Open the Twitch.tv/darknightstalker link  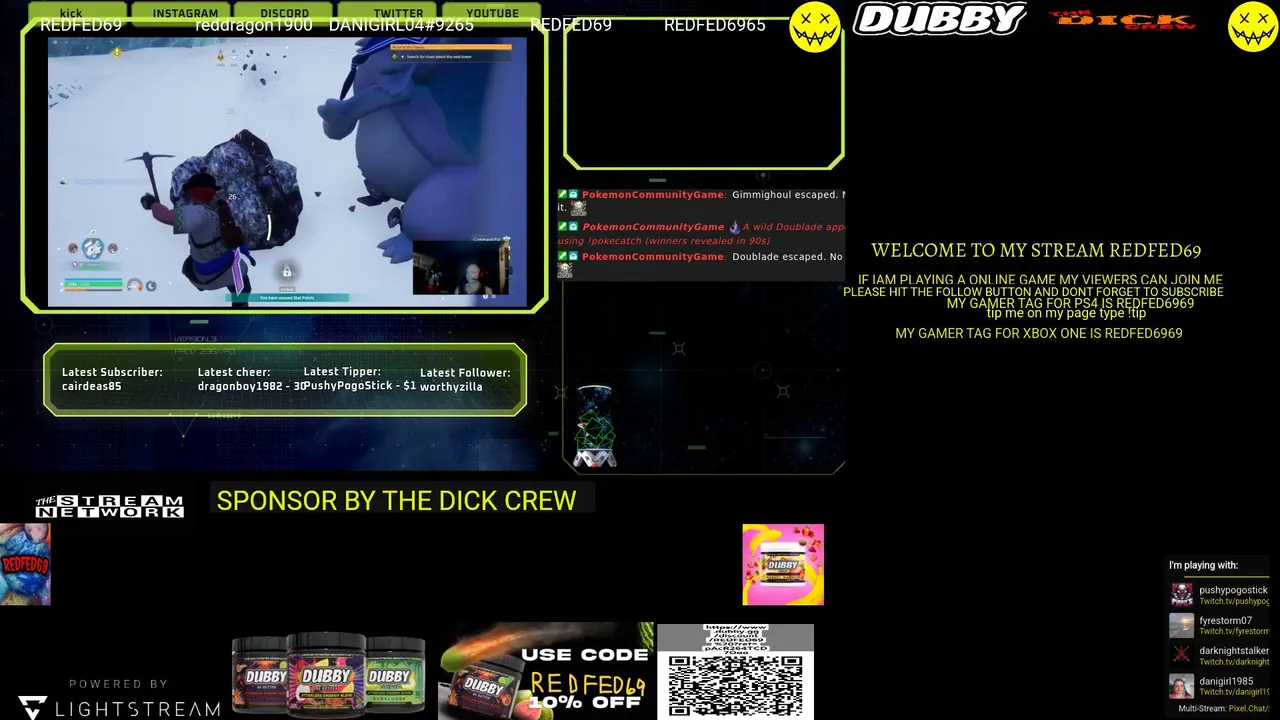point(1234,662)
